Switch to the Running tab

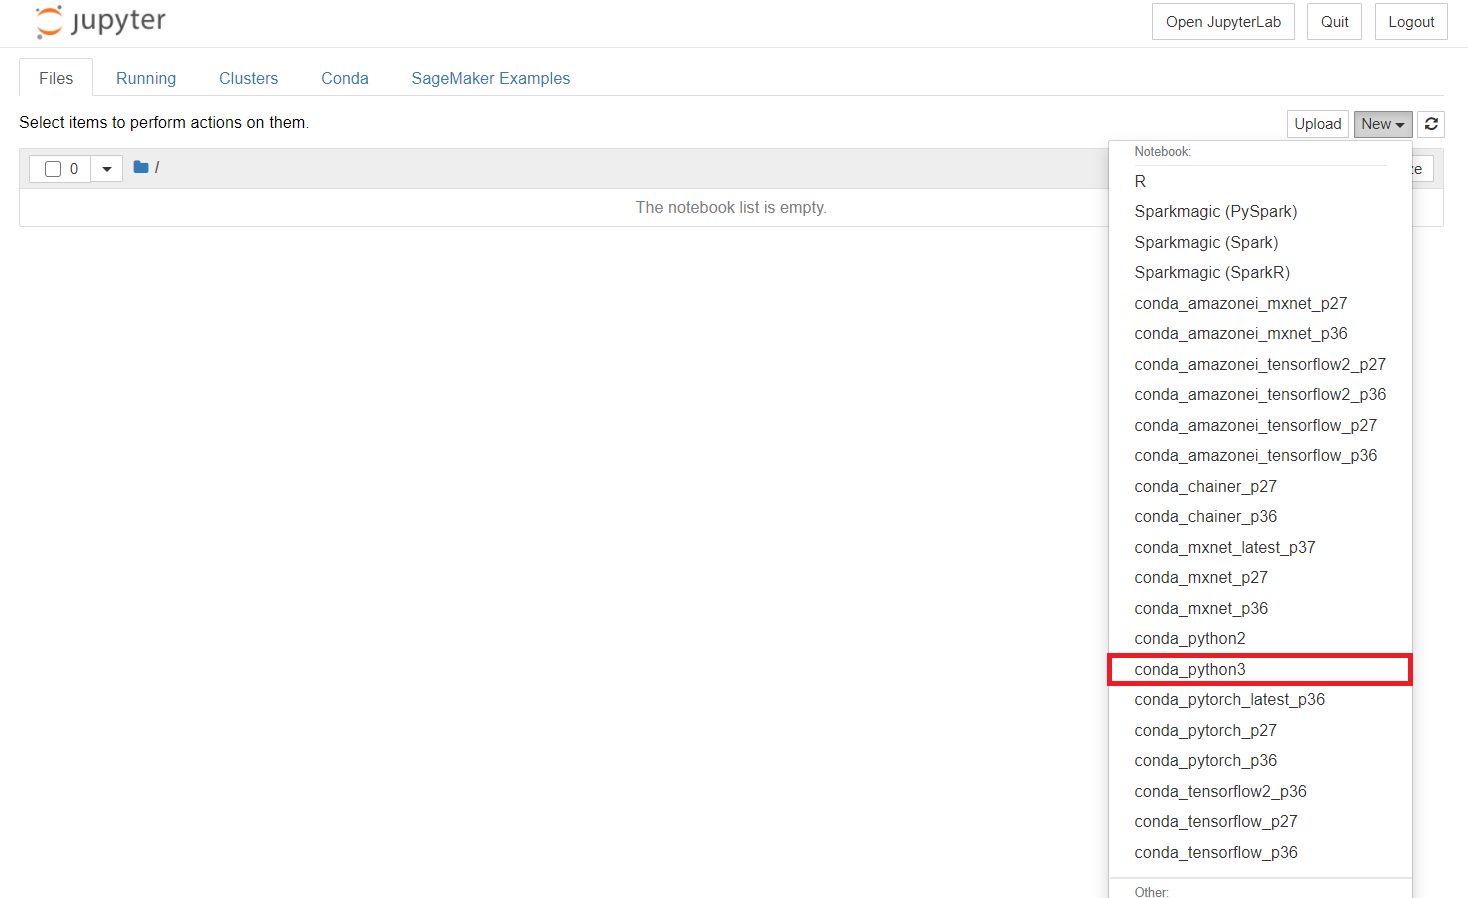(146, 78)
